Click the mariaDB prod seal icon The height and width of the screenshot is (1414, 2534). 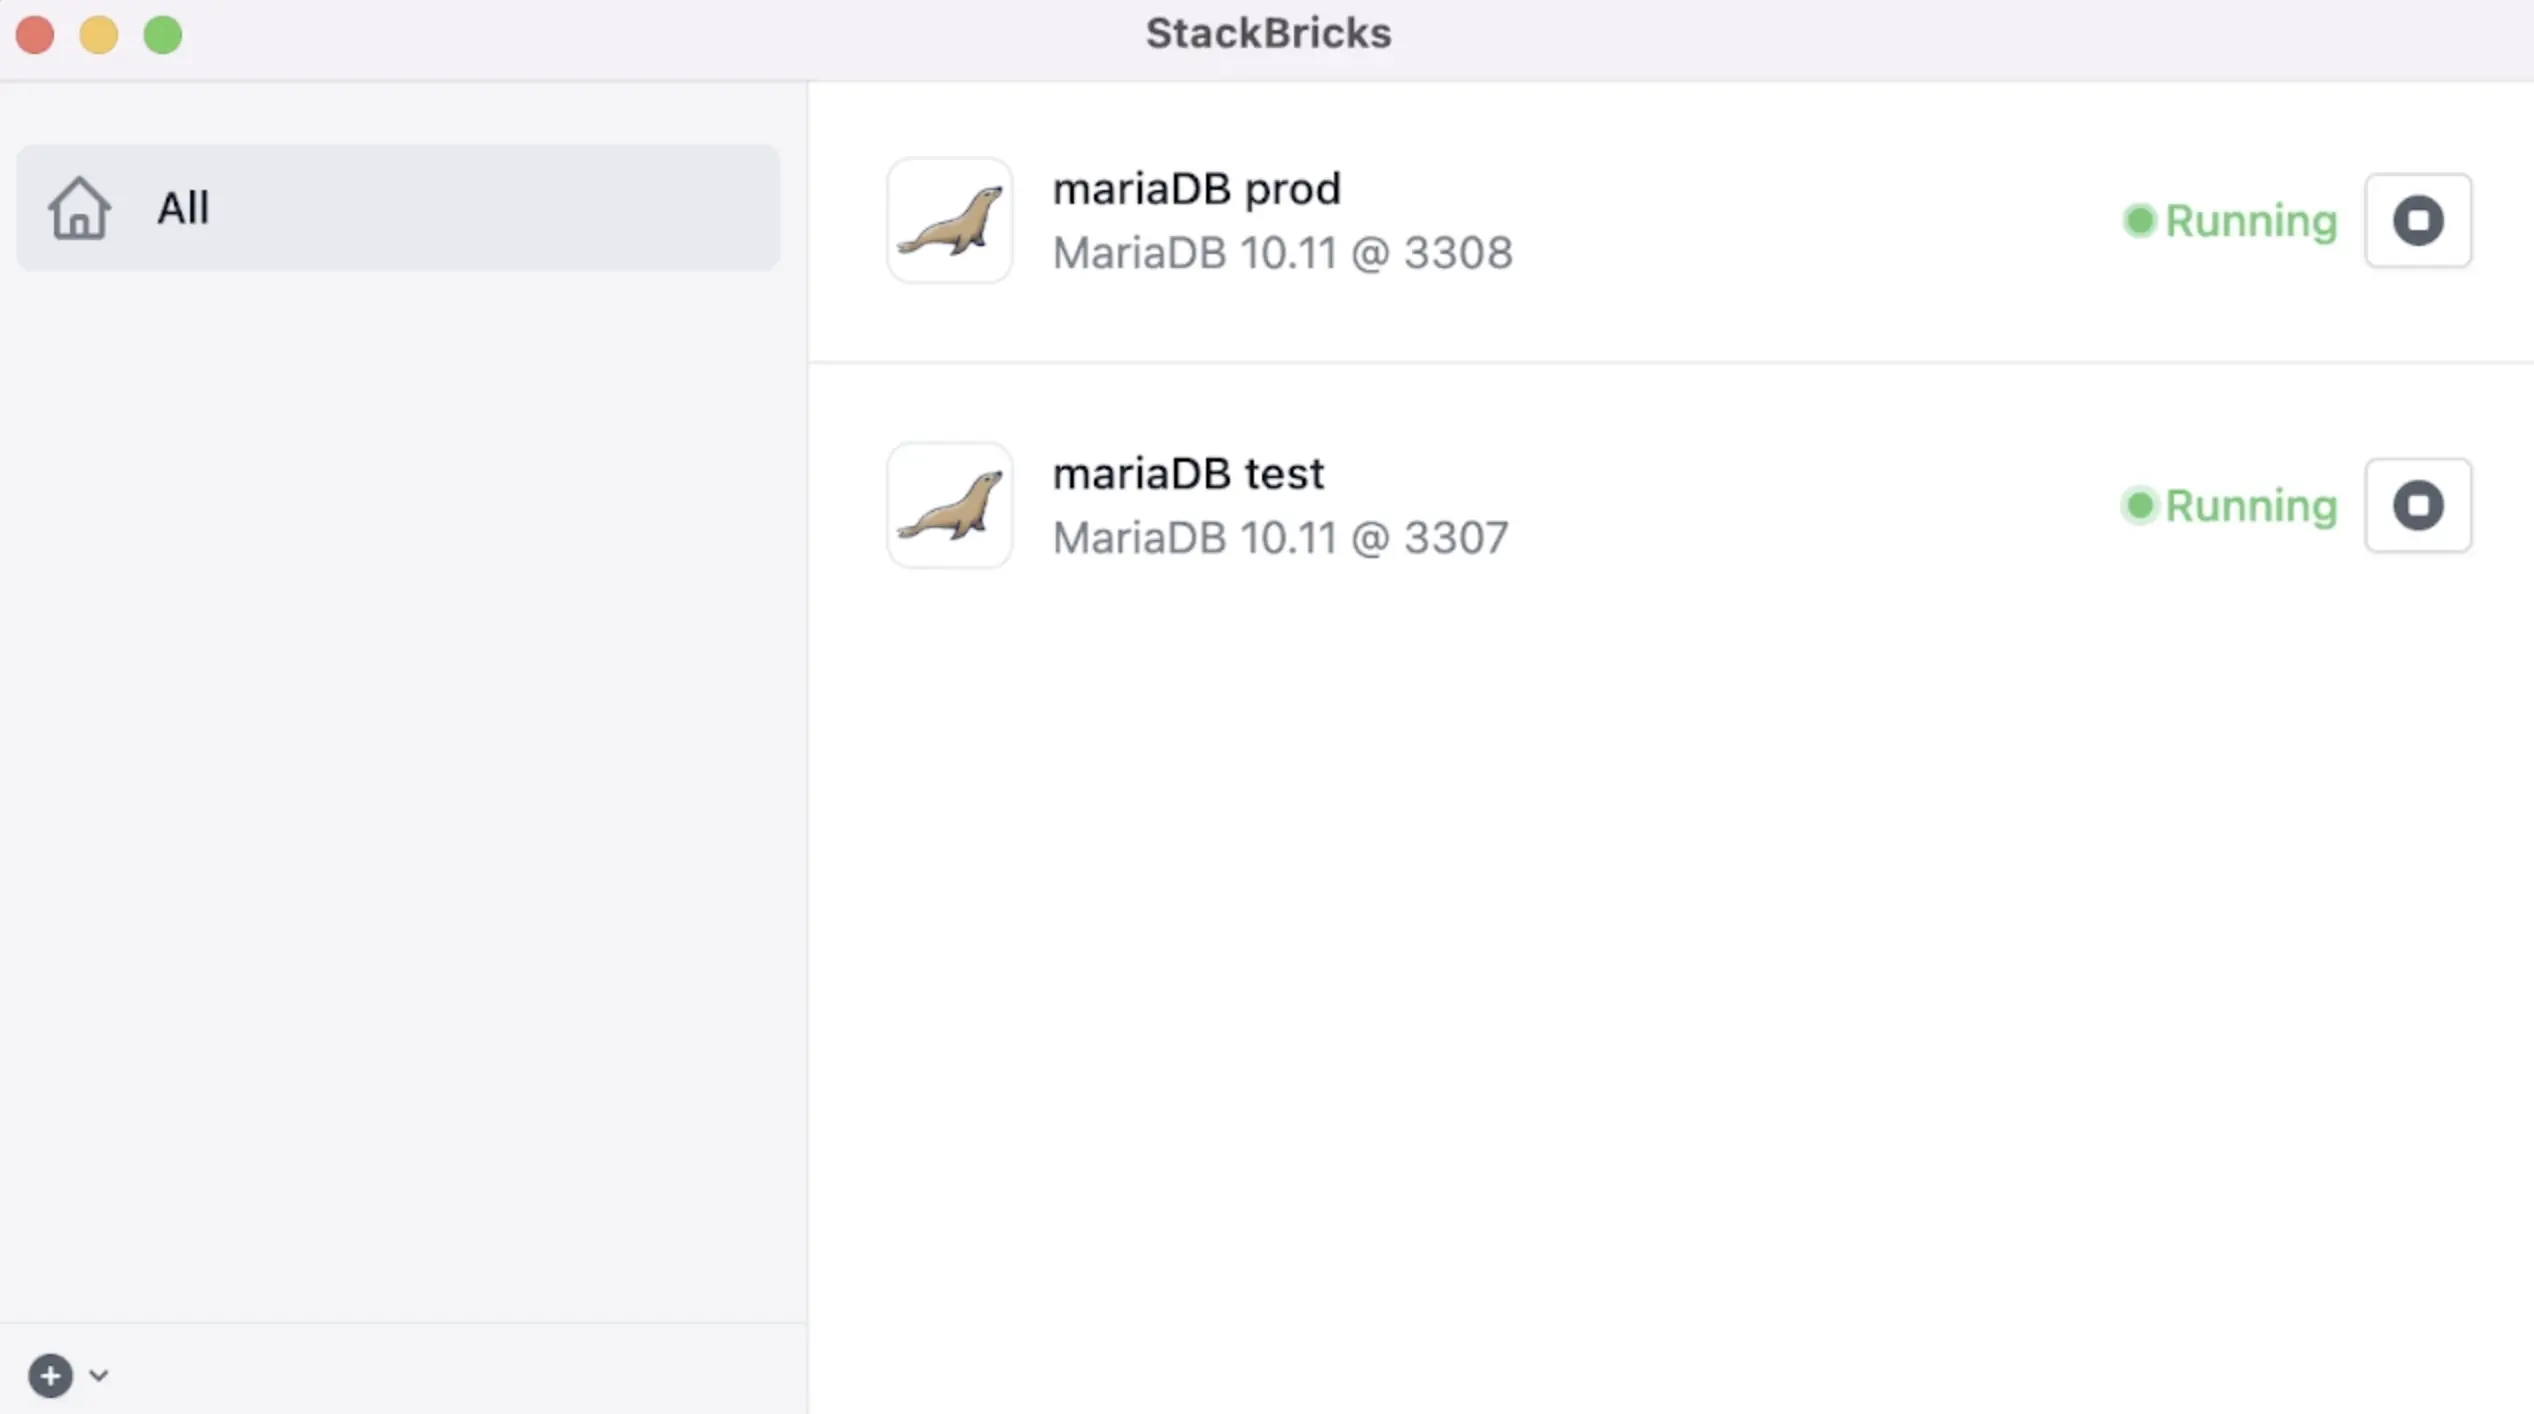(949, 220)
